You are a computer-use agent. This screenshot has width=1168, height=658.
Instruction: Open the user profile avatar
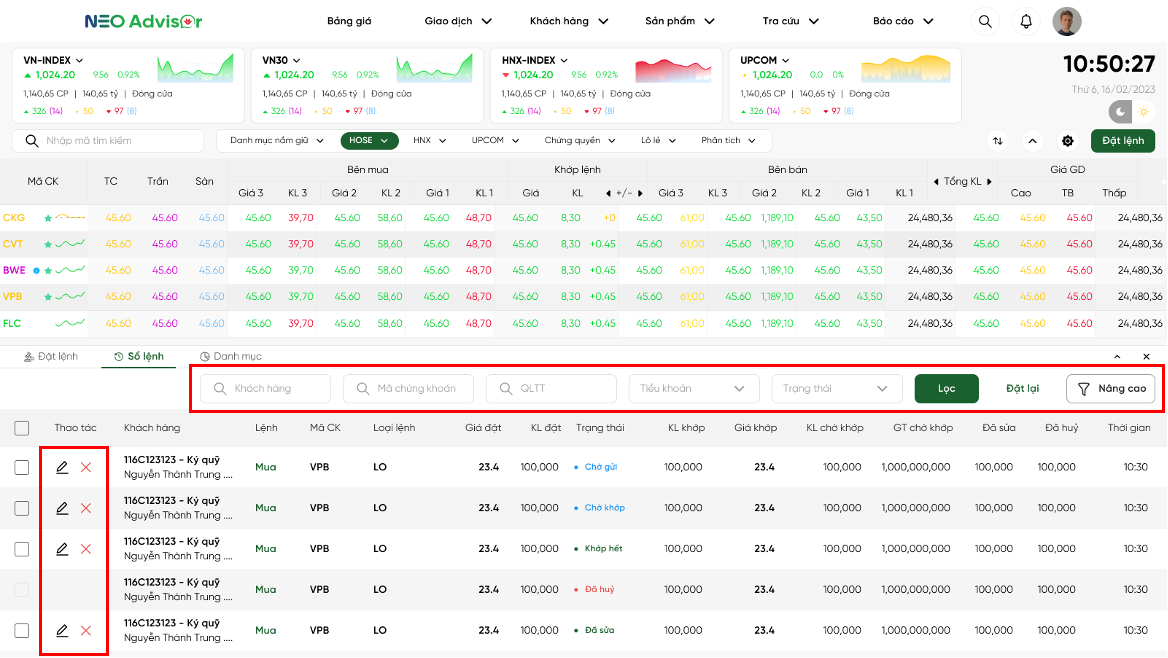coord(1067,21)
